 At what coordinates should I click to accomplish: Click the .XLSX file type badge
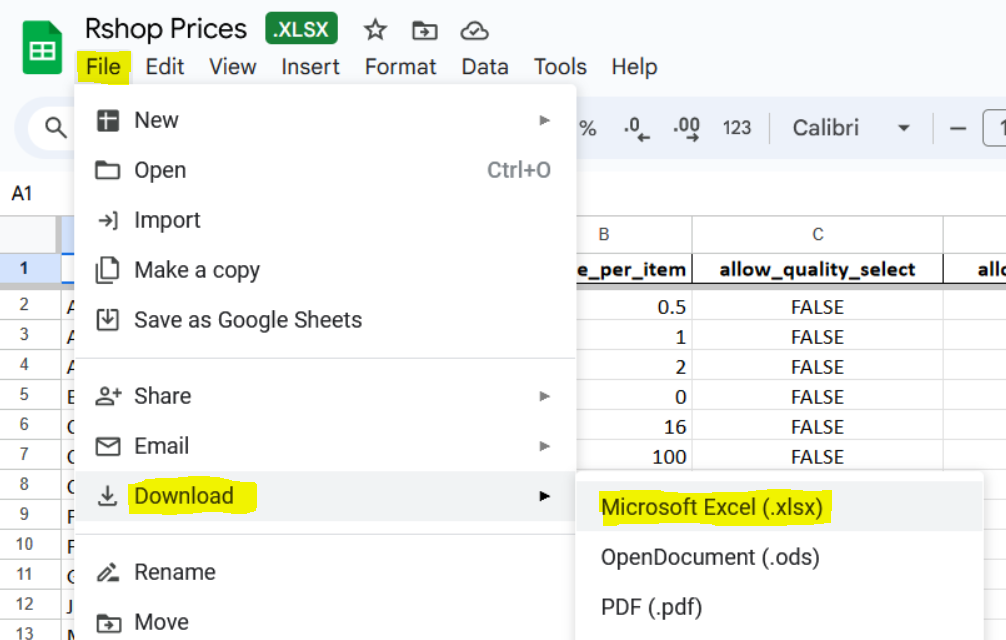pos(301,29)
